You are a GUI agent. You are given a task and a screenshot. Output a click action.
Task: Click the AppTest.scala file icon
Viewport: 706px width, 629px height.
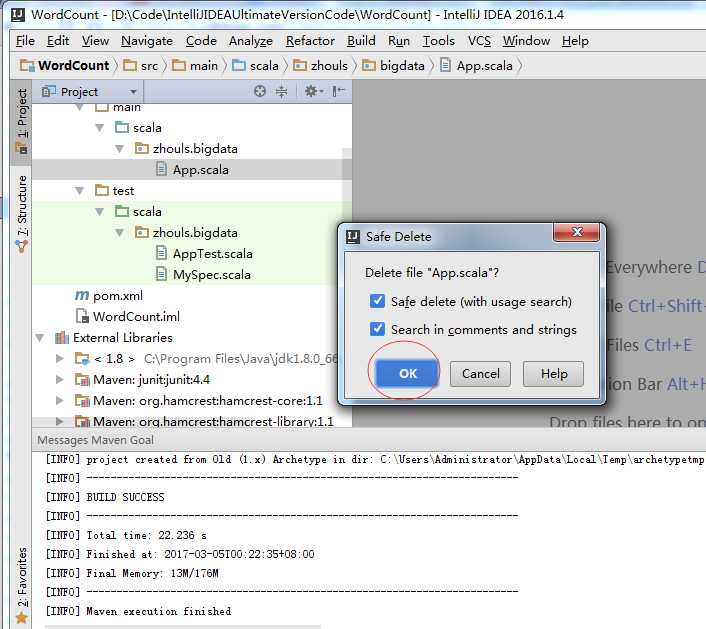pos(161,253)
